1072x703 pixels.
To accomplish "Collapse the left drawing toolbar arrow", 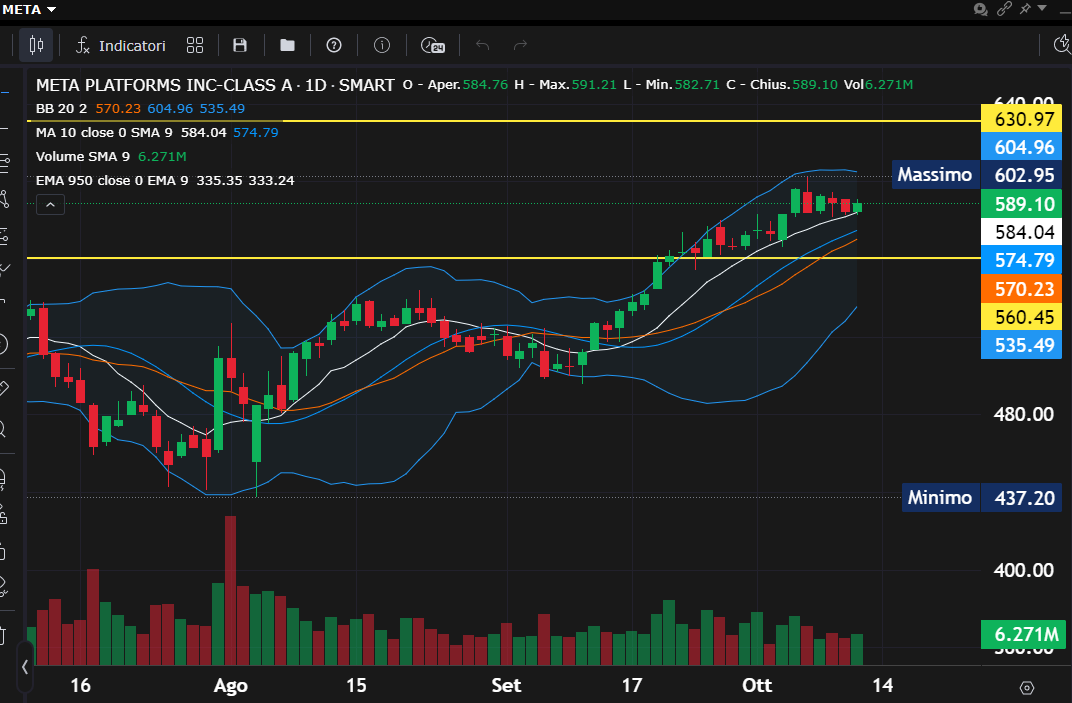I will coord(25,666).
